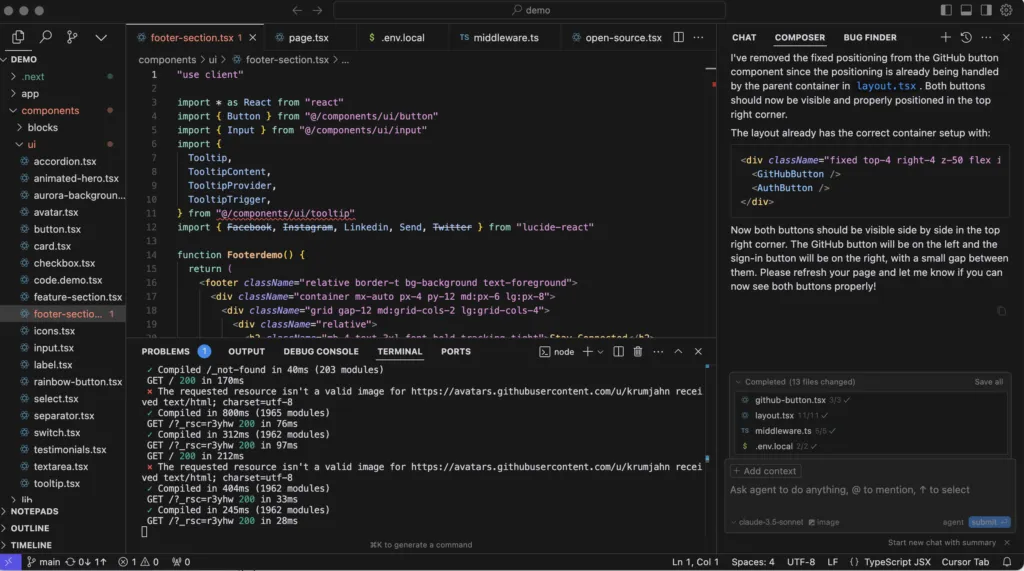This screenshot has width=1024, height=571.
Task: Open the Search view in sidebar
Action: [x=45, y=37]
